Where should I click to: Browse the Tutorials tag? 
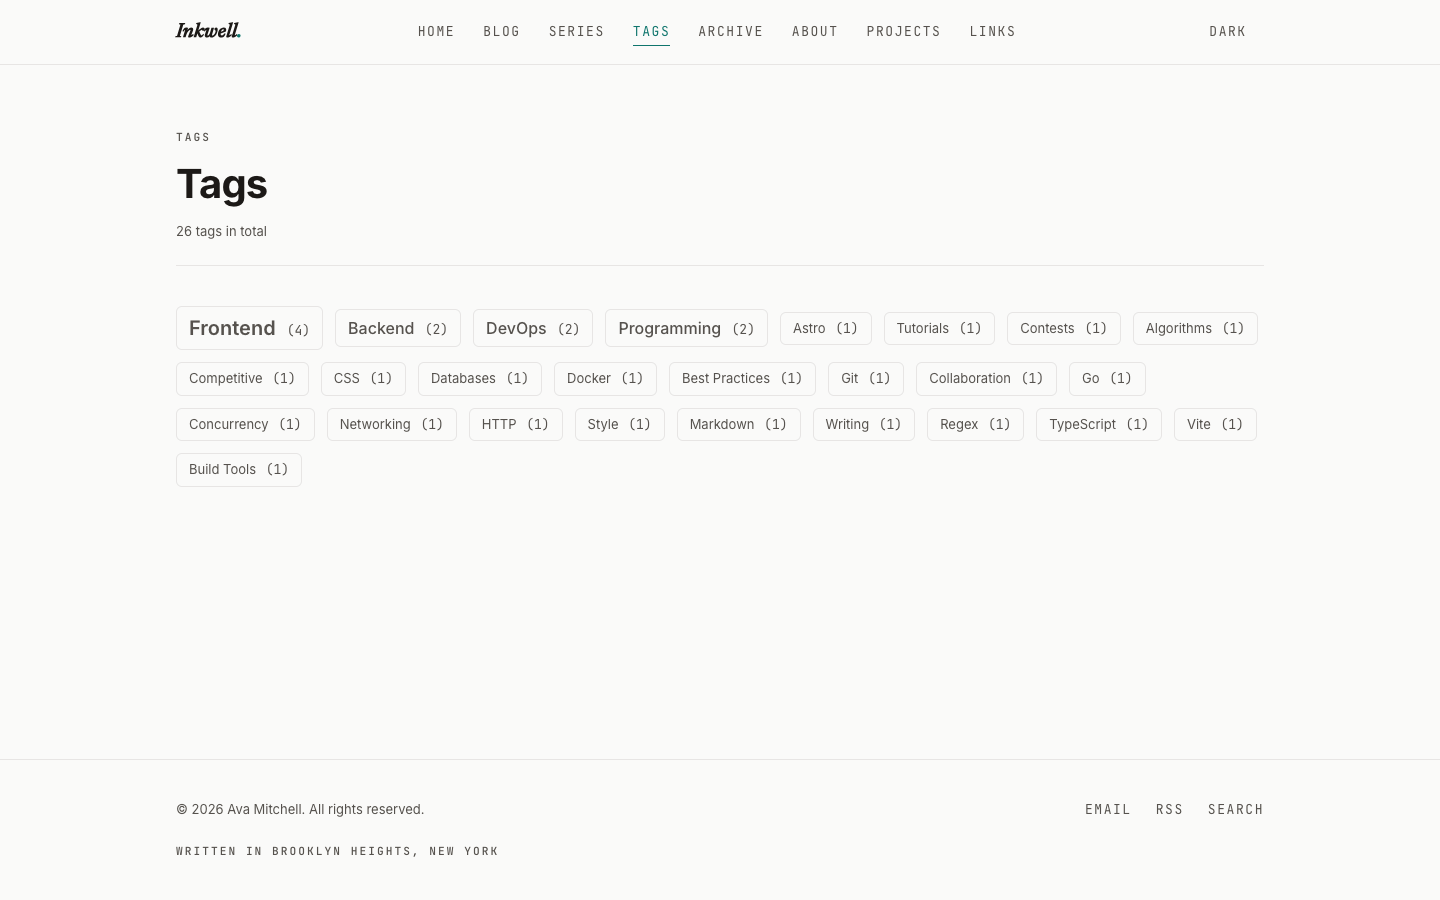[939, 328]
